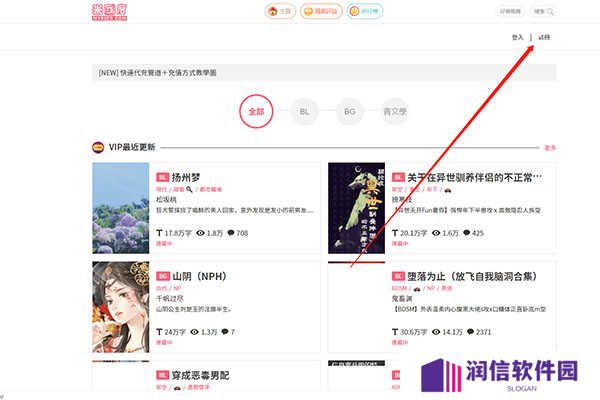The image size is (600, 400).
Task: Click the comment bubble icon showing 708
Action: coord(231,233)
